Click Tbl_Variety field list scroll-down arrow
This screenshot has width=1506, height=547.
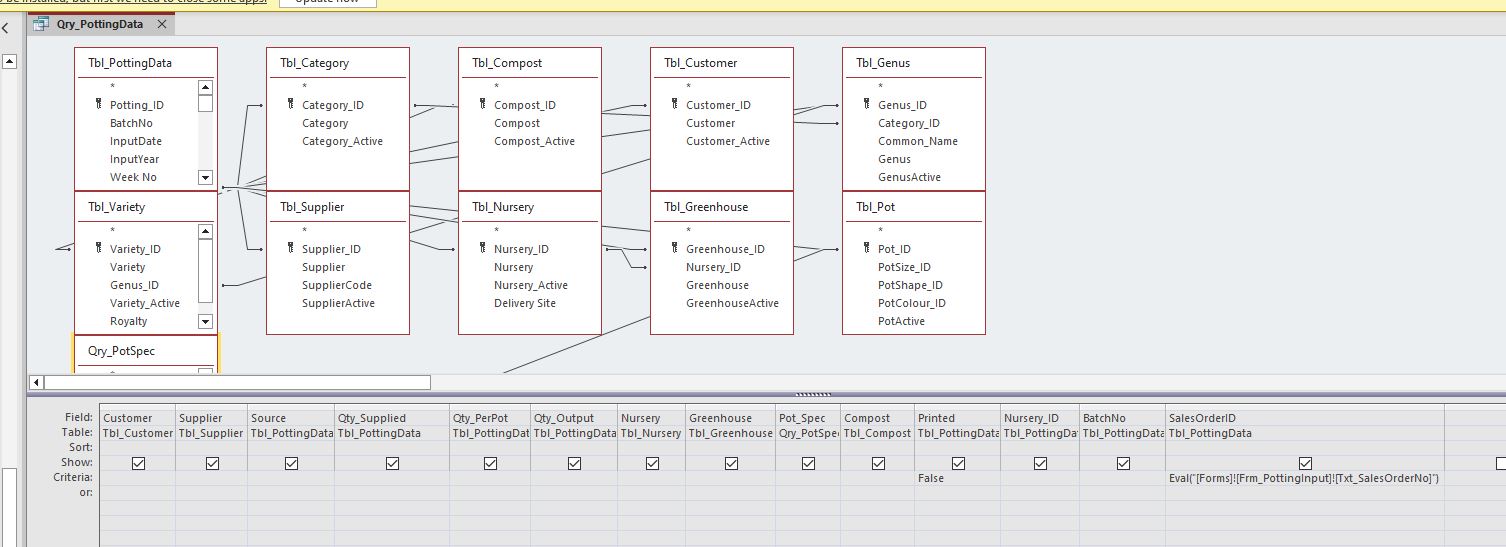(205, 321)
